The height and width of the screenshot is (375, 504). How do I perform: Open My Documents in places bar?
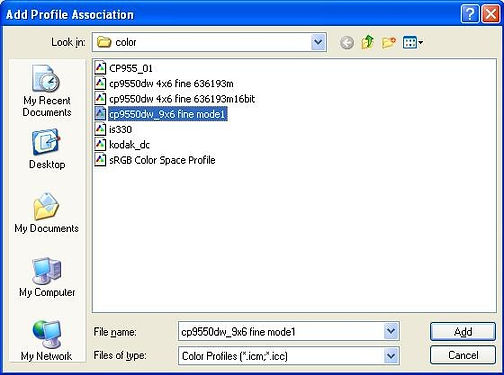click(47, 213)
